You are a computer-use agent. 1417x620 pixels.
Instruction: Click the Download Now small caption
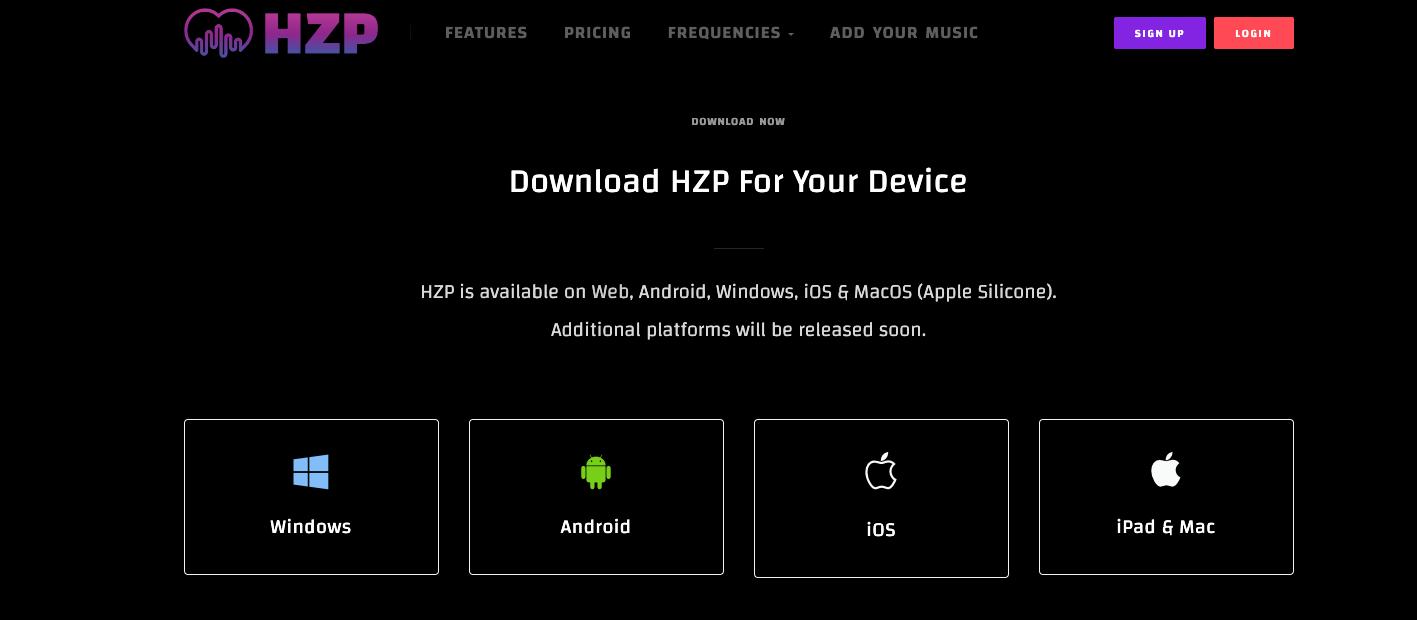pos(738,122)
